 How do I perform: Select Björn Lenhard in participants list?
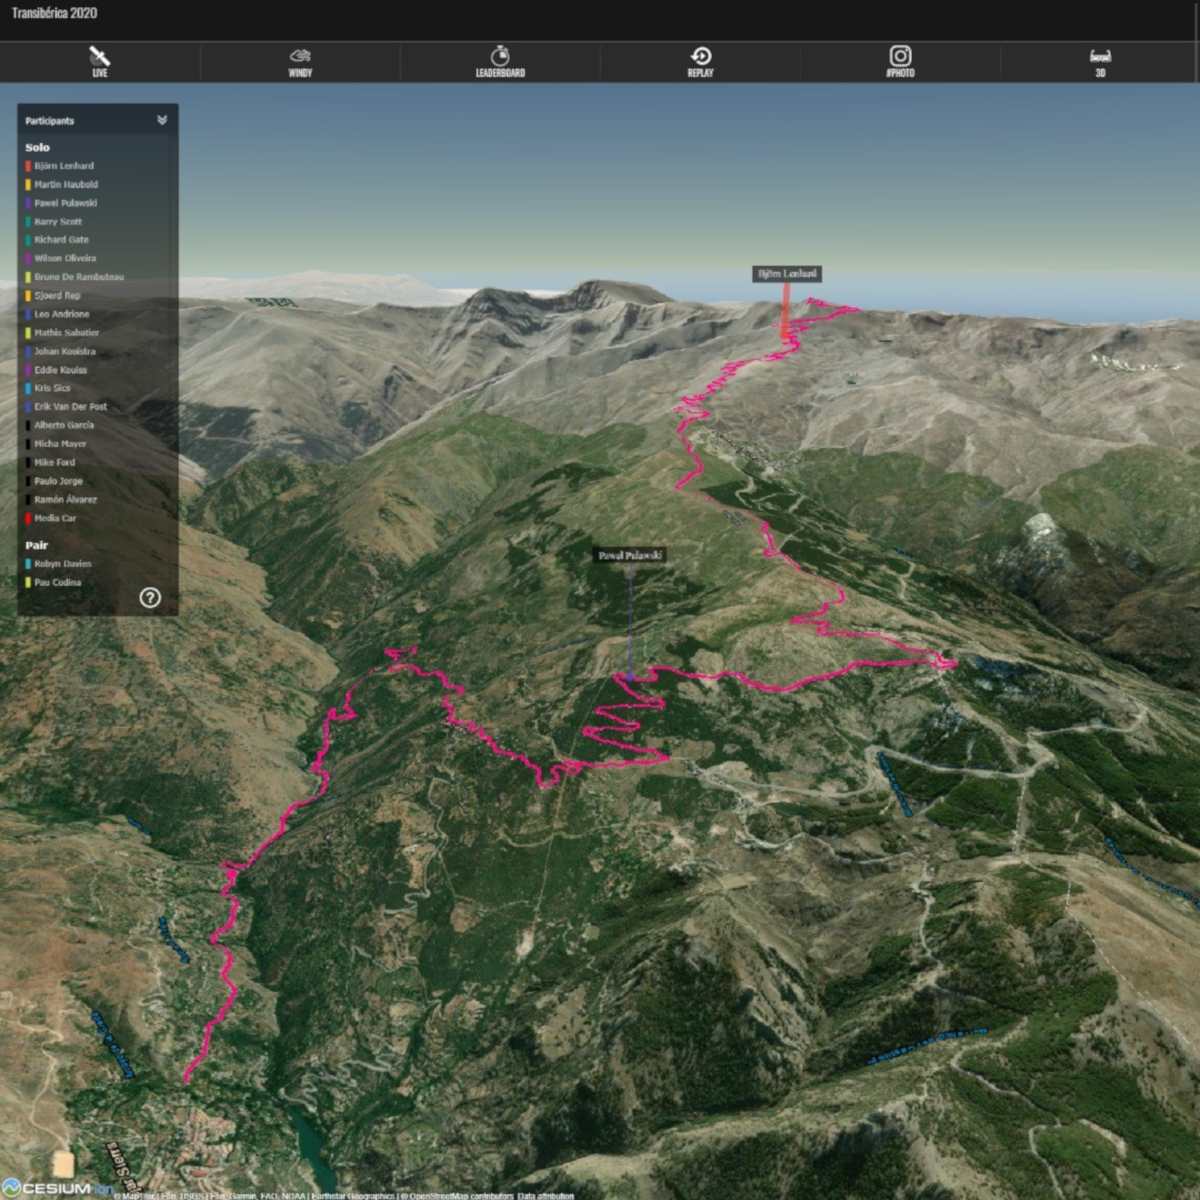(x=64, y=166)
